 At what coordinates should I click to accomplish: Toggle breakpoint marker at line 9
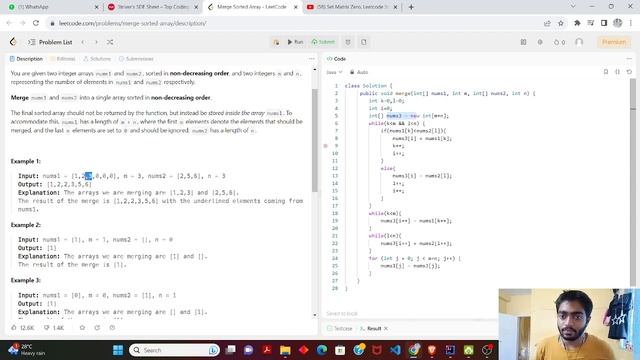(x=326, y=146)
